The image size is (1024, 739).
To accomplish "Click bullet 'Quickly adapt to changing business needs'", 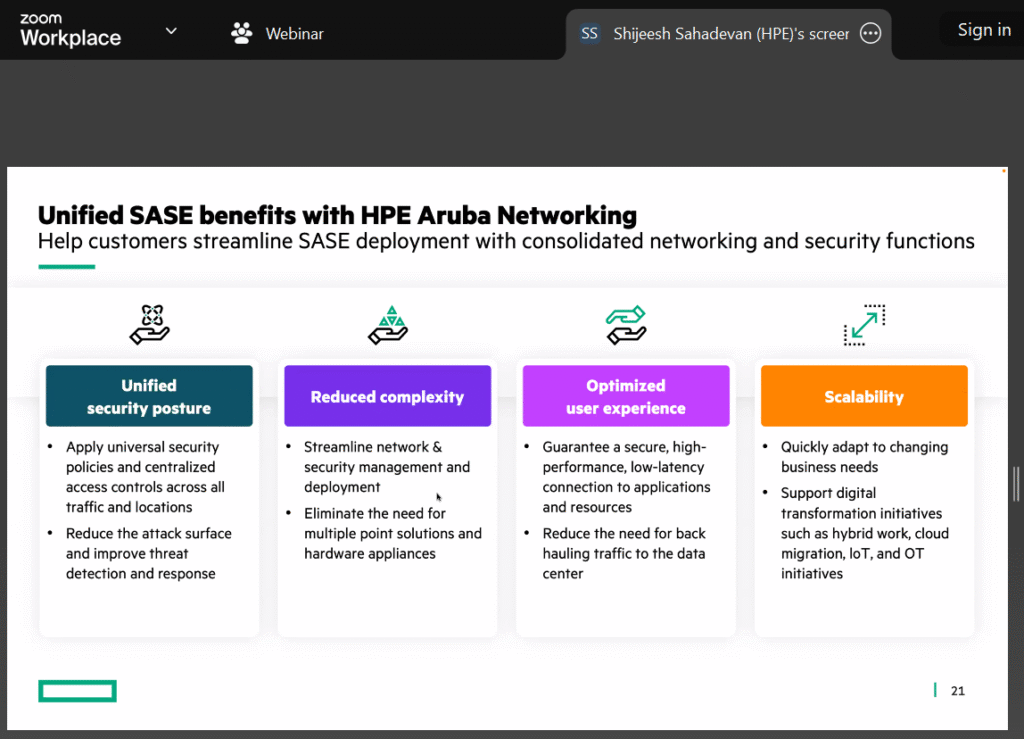I will point(864,457).
